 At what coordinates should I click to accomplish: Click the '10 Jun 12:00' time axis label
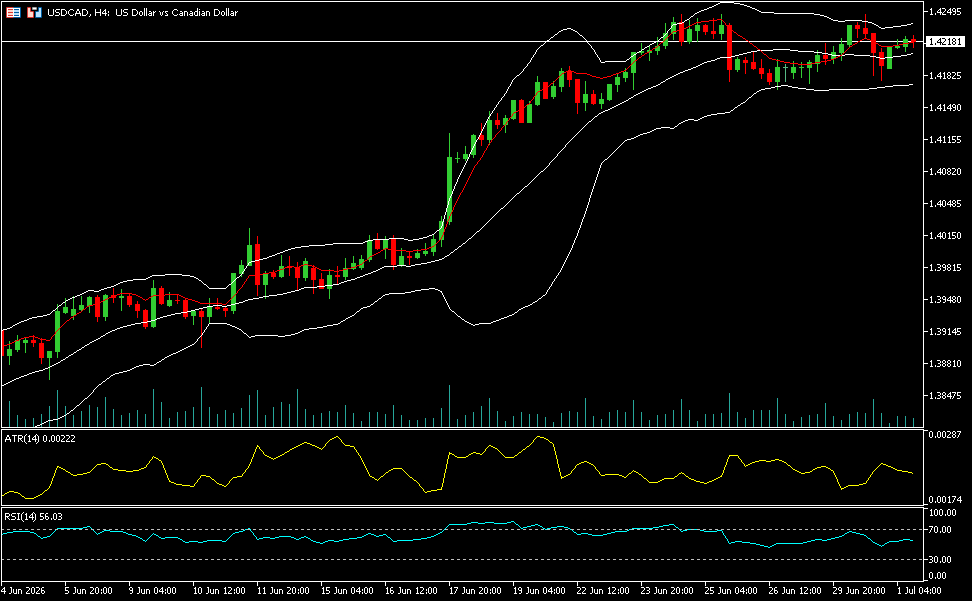click(x=219, y=590)
